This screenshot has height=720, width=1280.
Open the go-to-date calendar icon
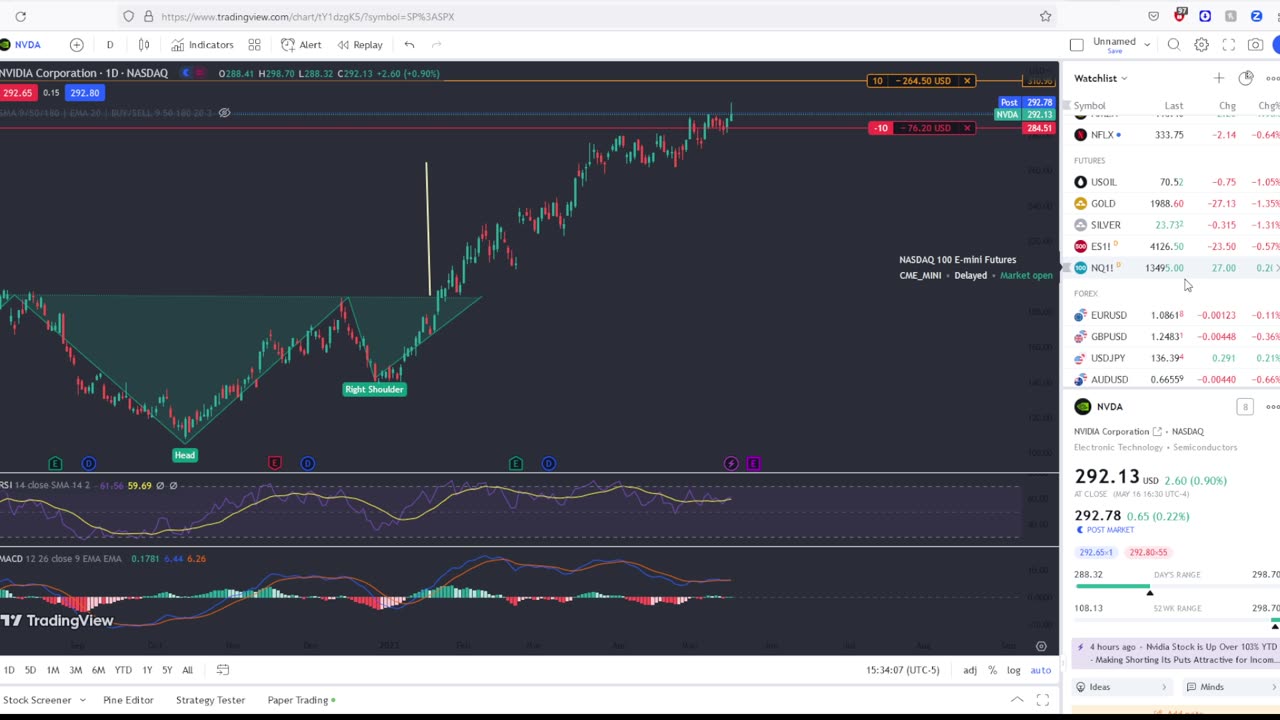tap(223, 670)
